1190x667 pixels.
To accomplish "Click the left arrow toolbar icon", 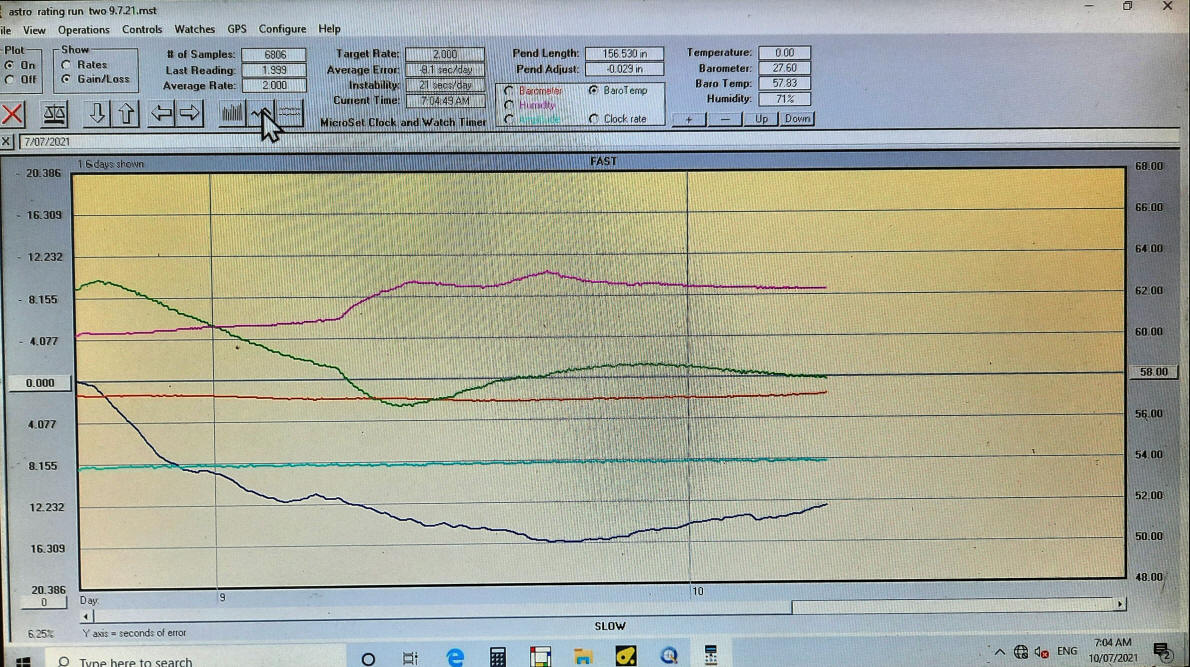I will click(x=161, y=114).
